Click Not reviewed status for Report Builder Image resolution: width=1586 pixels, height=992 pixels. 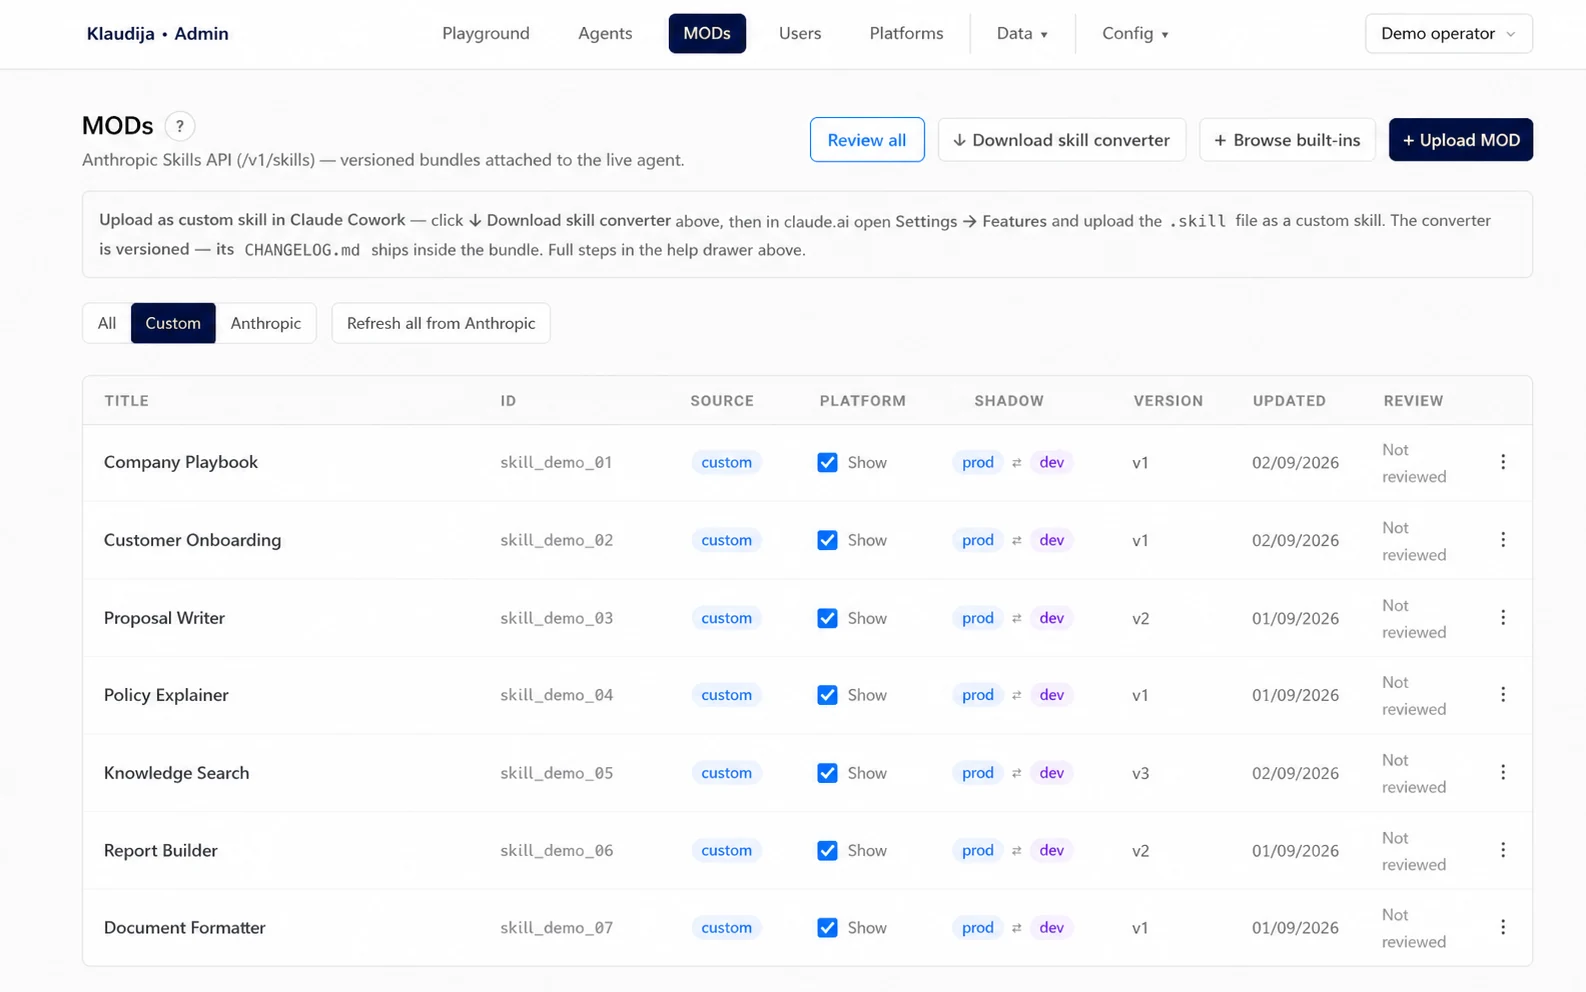pyautogui.click(x=1414, y=851)
